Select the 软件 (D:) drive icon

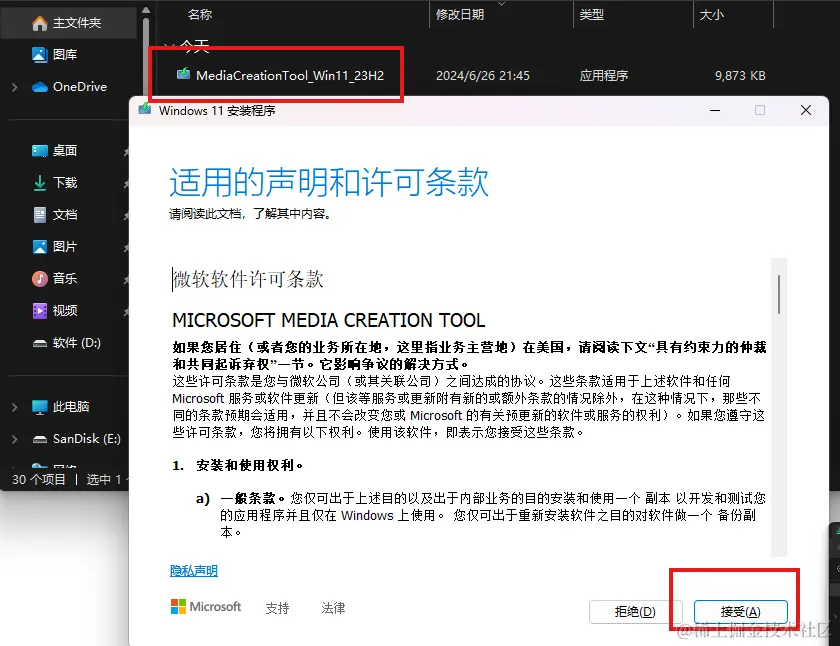(40, 343)
